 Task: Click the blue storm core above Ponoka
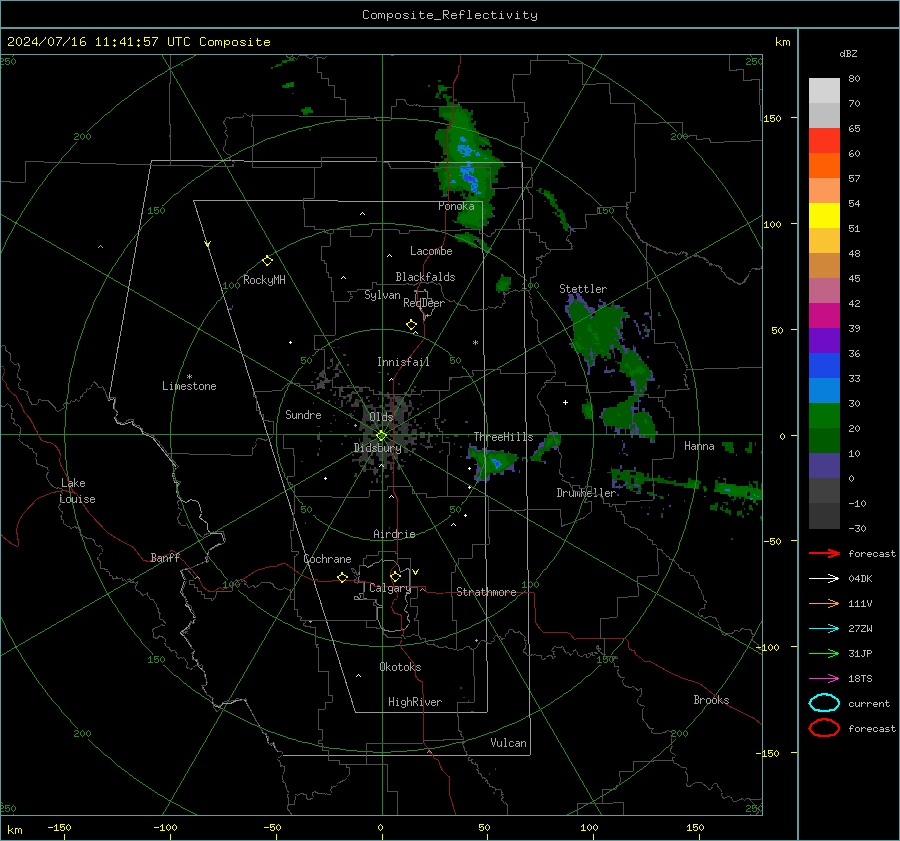pyautogui.click(x=468, y=166)
